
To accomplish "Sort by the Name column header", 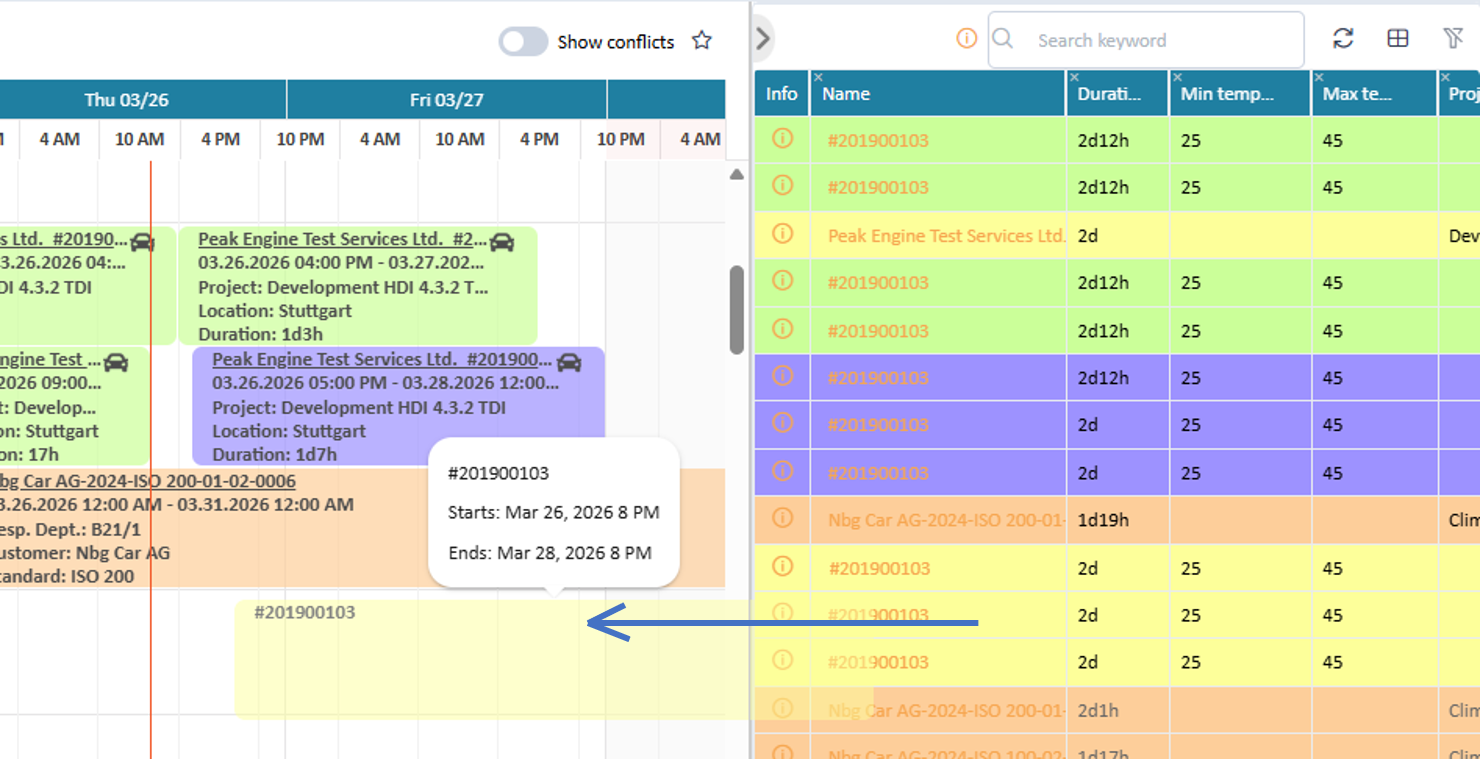I will coord(846,94).
